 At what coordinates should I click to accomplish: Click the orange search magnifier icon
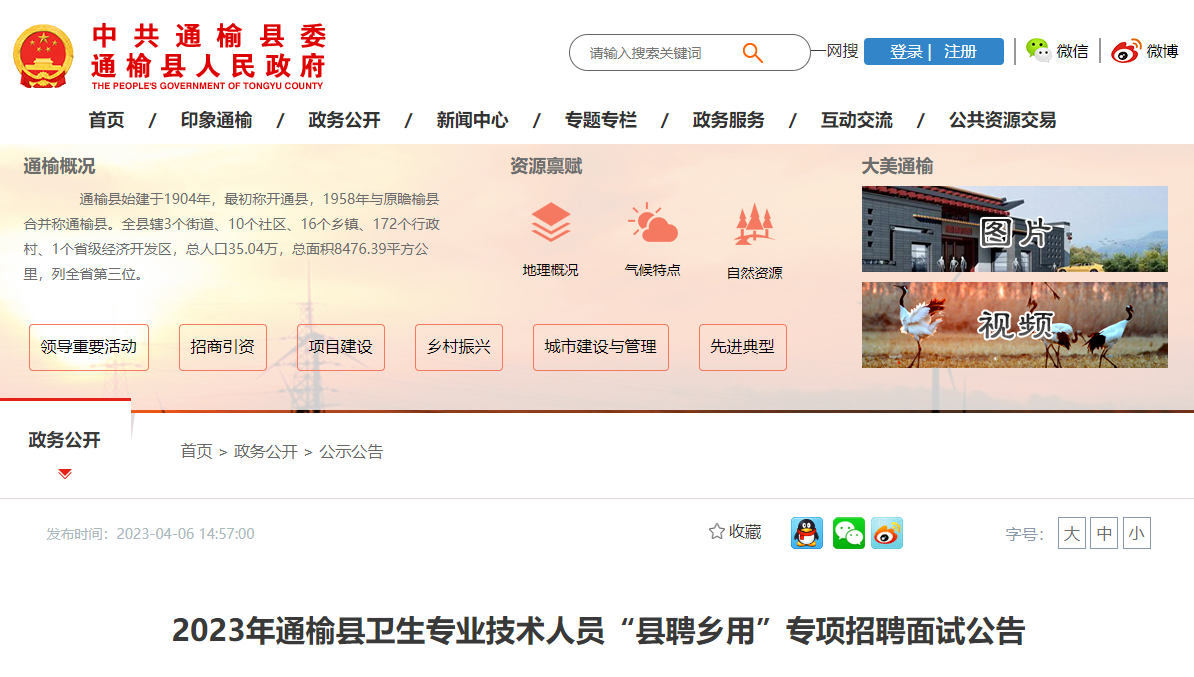752,53
